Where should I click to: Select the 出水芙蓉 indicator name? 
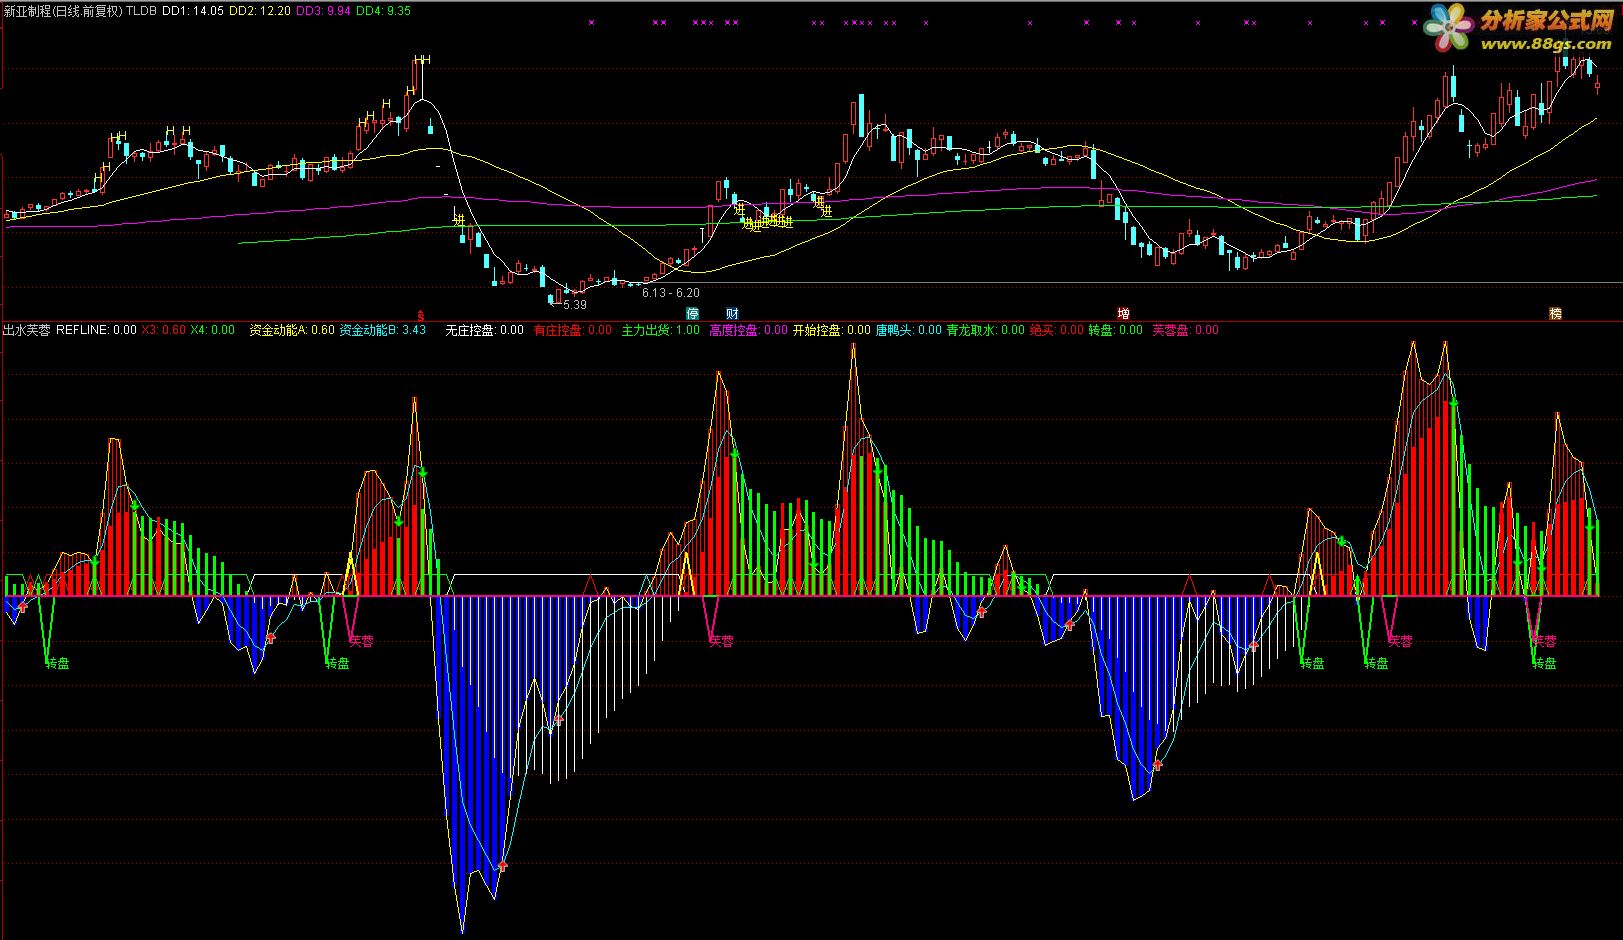click(x=27, y=330)
